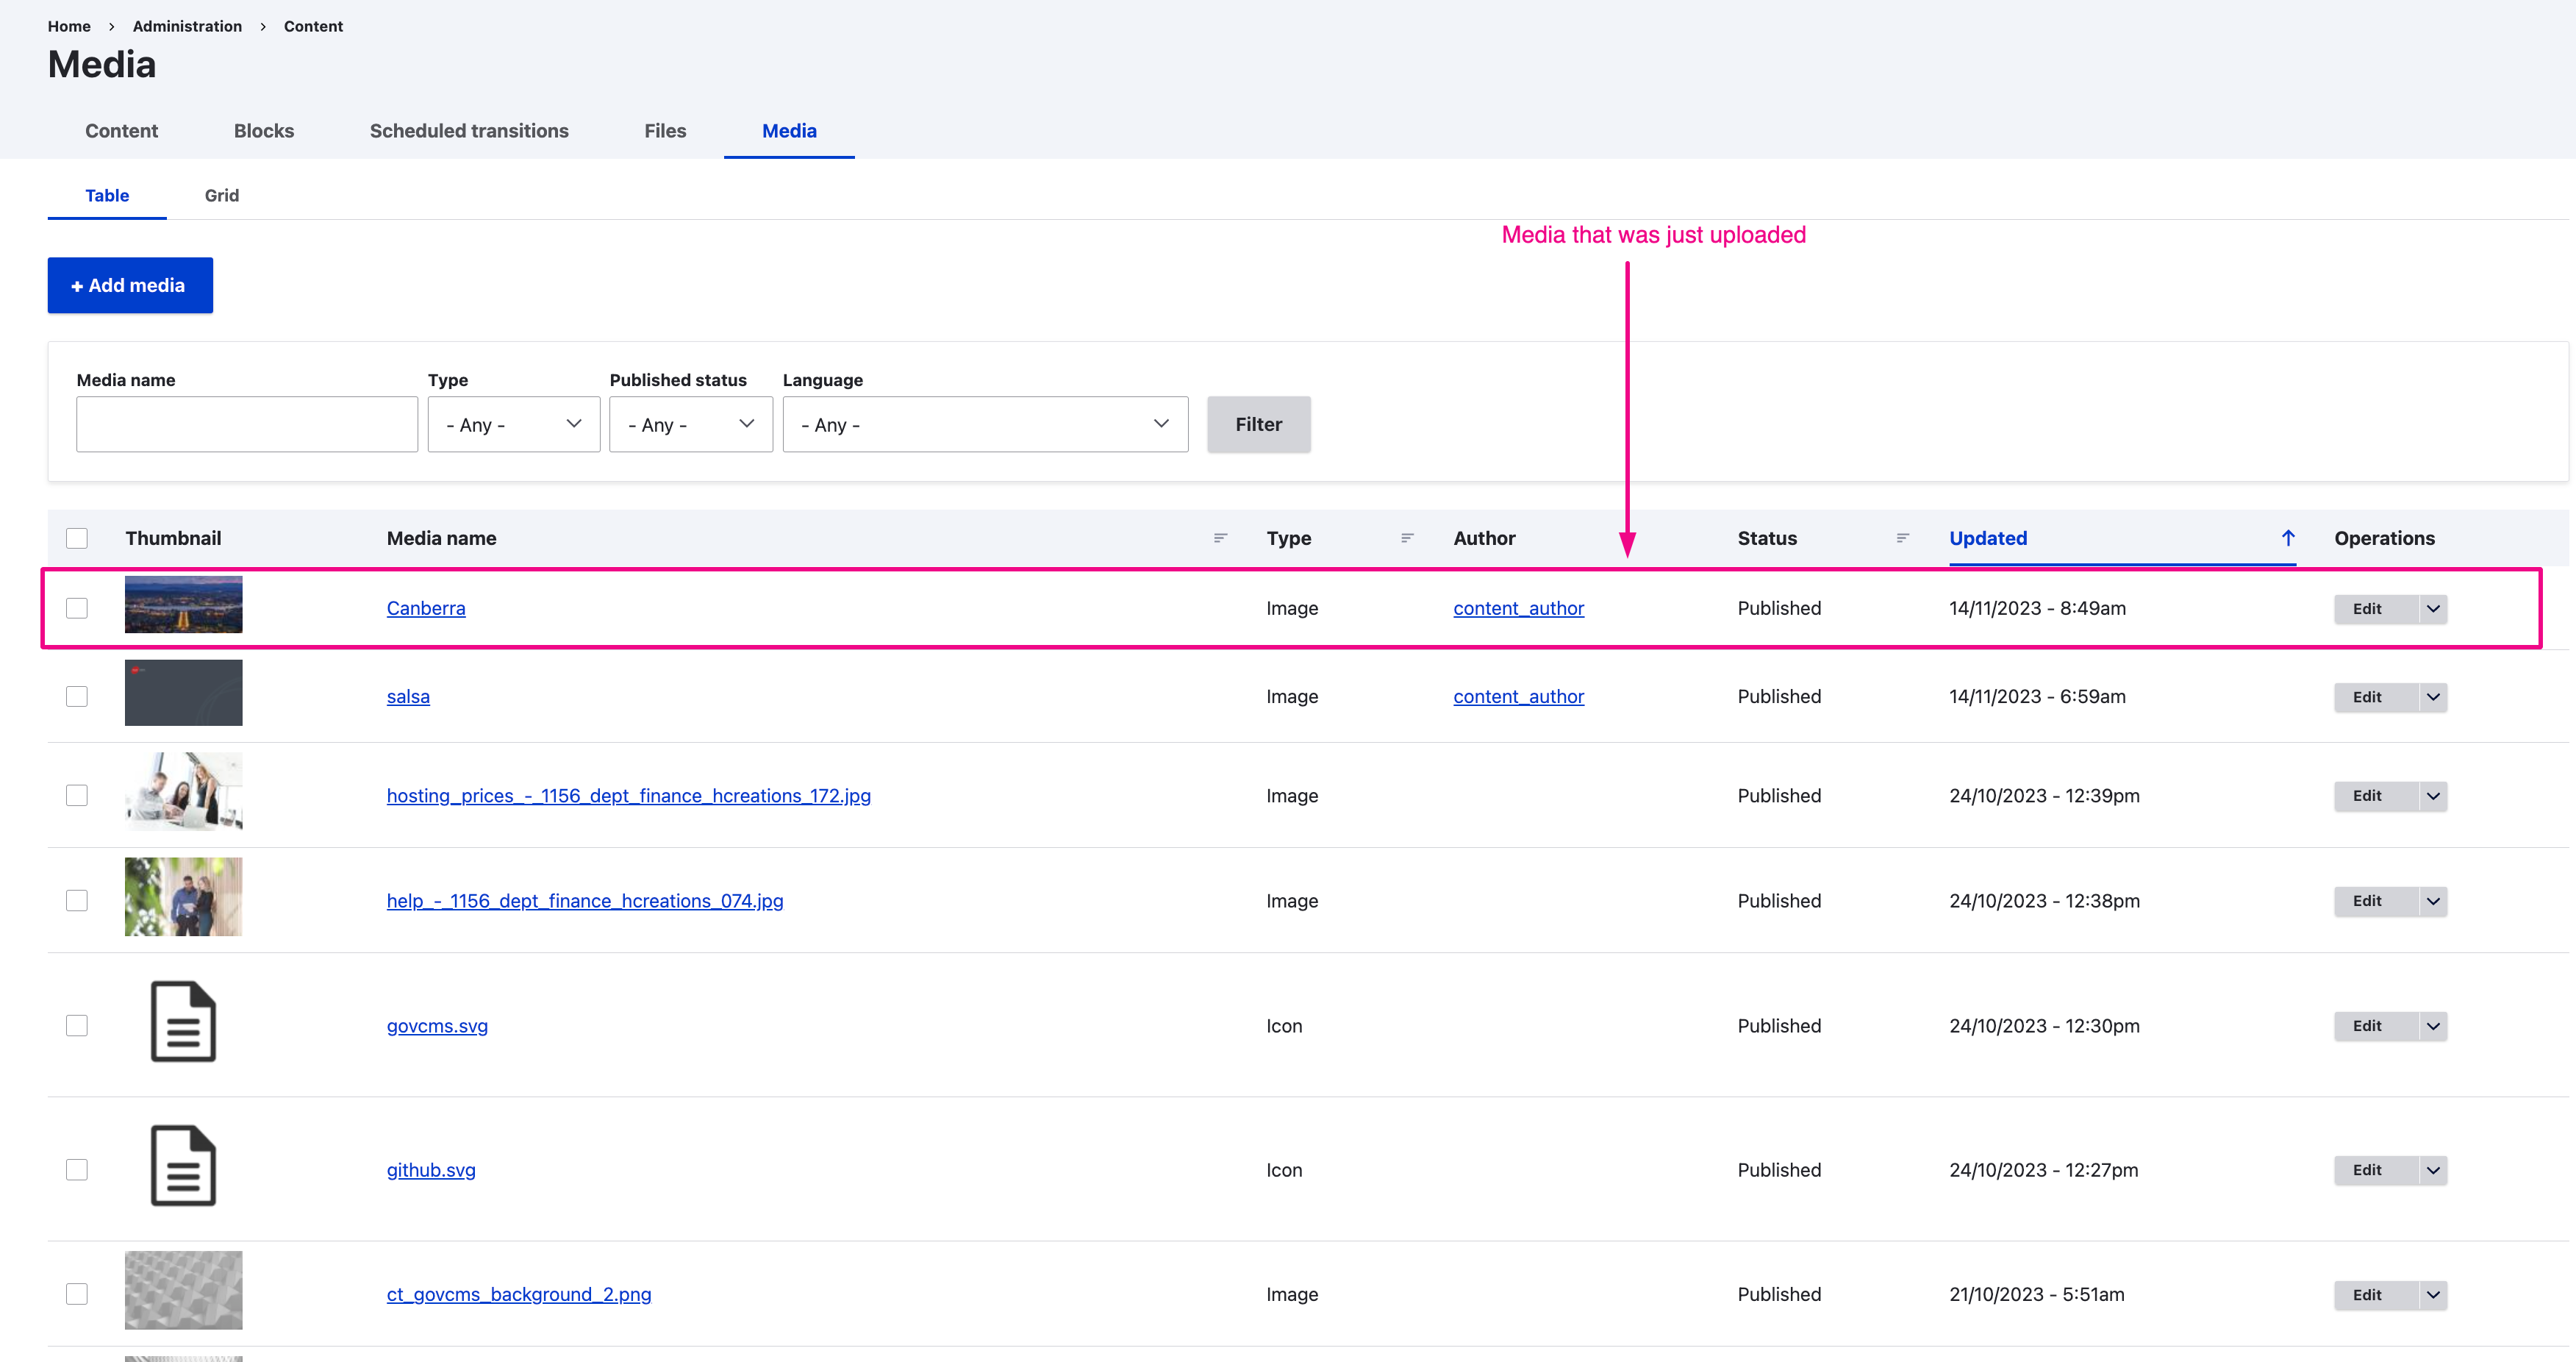2576x1362 pixels.
Task: Open Edit dropdown arrow for Canberra row
Action: pyautogui.click(x=2433, y=608)
